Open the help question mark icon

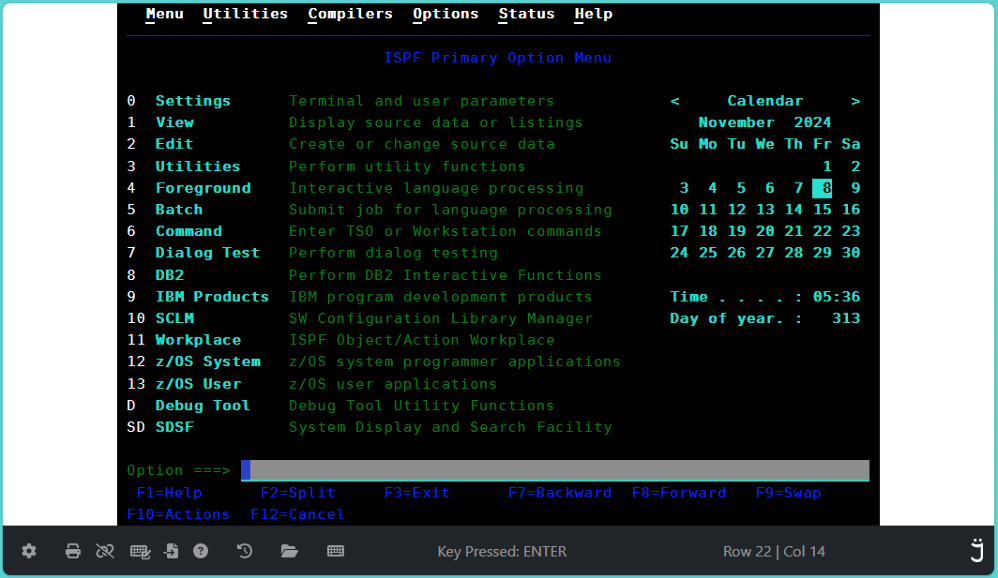pos(200,551)
